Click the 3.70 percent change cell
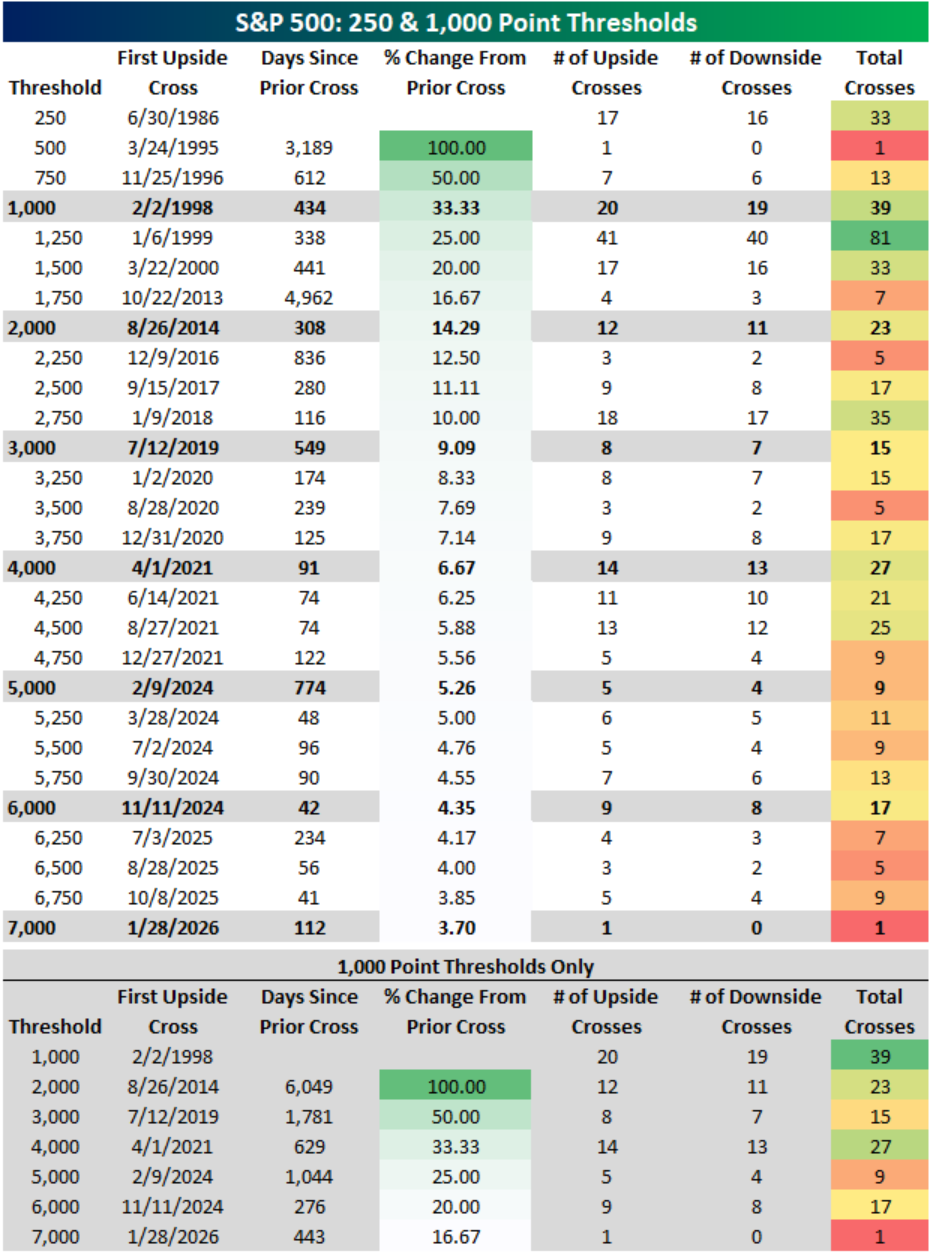 tap(456, 927)
